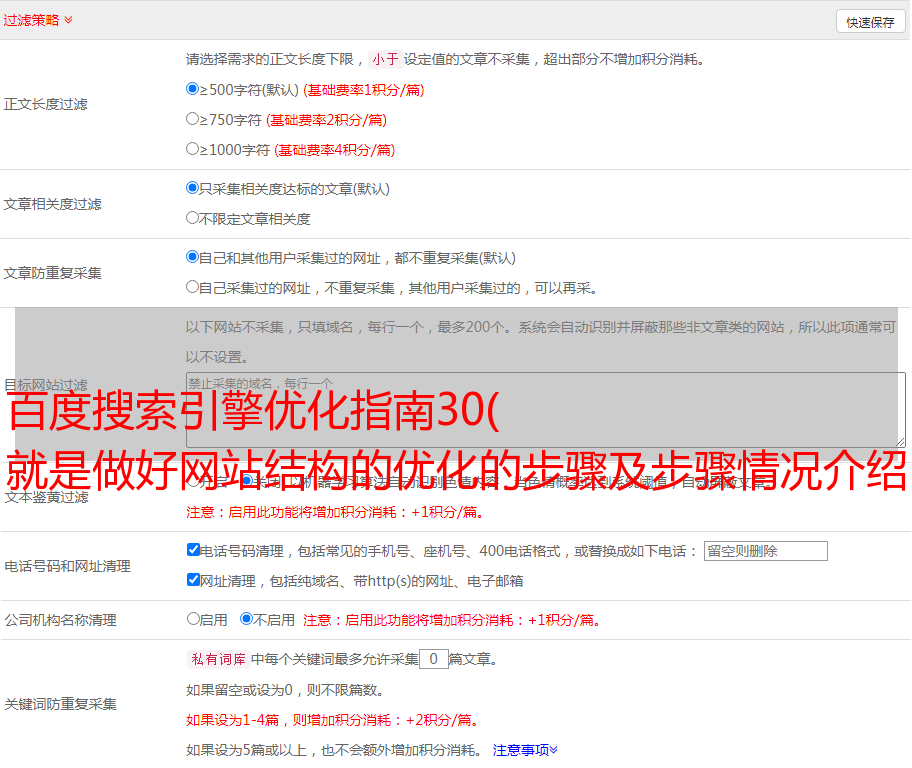The height and width of the screenshot is (768, 912).
Task: Click the 快速保存 button
Action: coord(870,22)
